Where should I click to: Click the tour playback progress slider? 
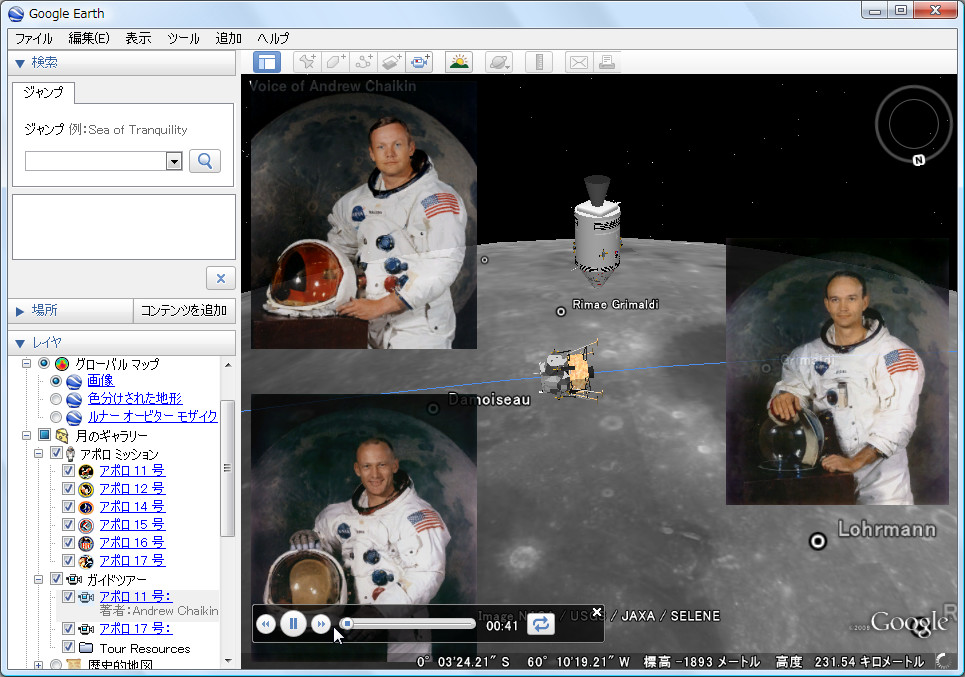point(408,624)
